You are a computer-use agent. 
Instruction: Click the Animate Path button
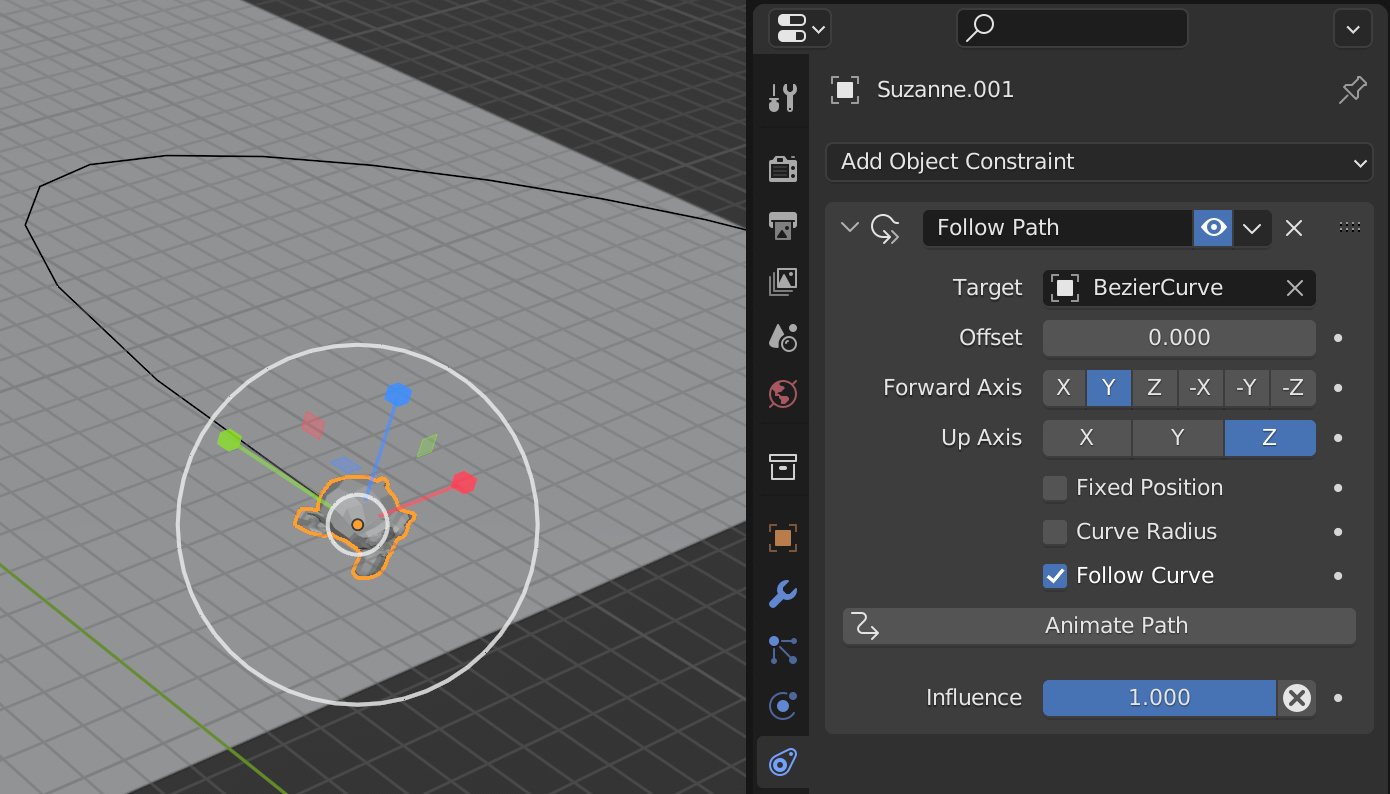click(1099, 626)
